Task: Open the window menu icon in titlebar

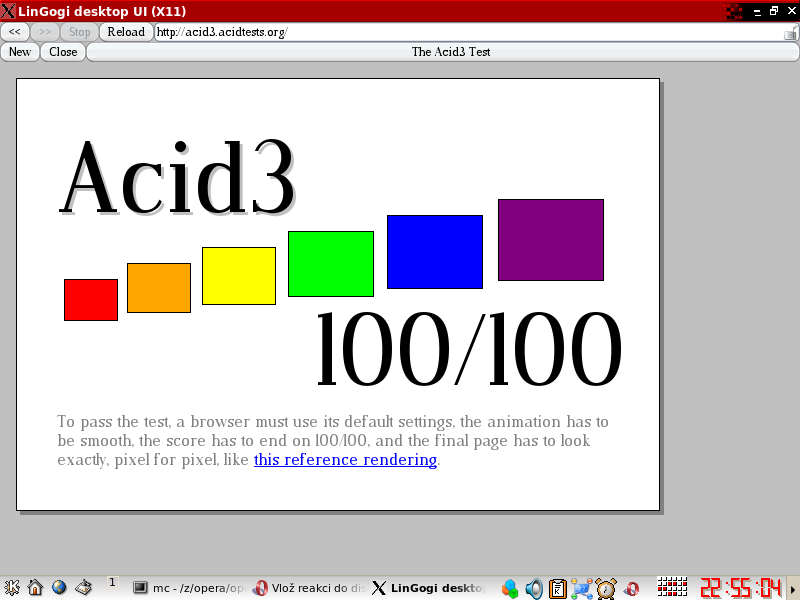Action: (8, 11)
